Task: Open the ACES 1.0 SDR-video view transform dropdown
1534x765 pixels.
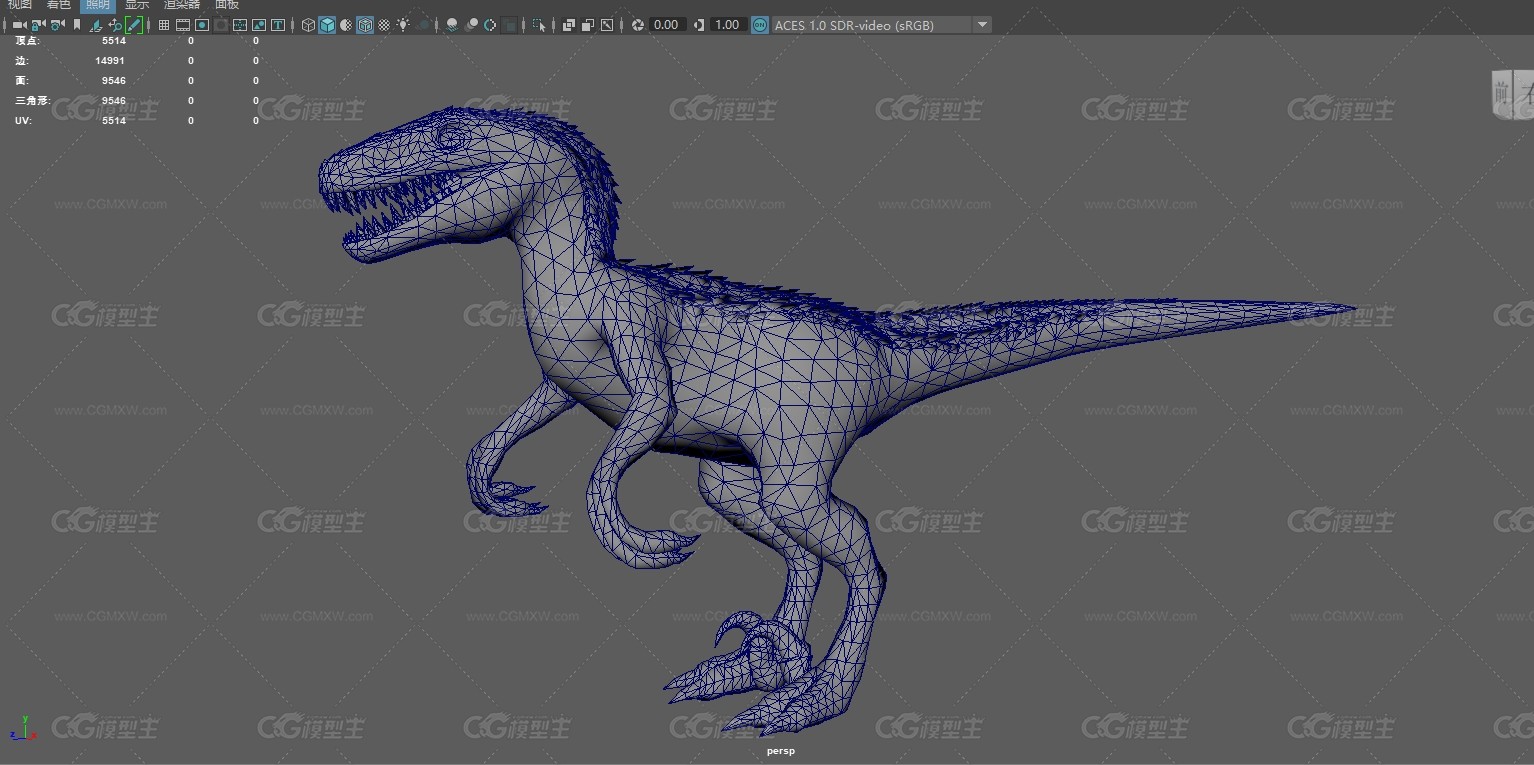Action: (x=881, y=25)
